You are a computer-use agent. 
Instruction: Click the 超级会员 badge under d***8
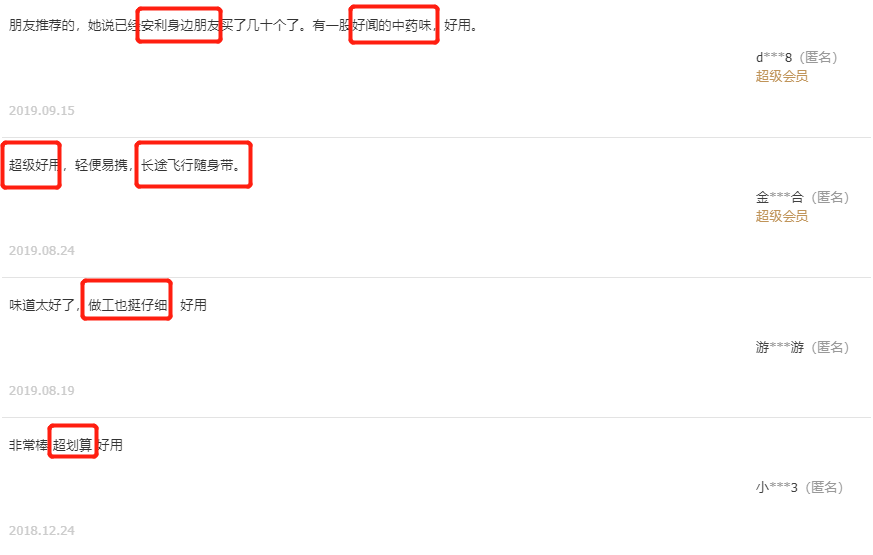coord(781,76)
